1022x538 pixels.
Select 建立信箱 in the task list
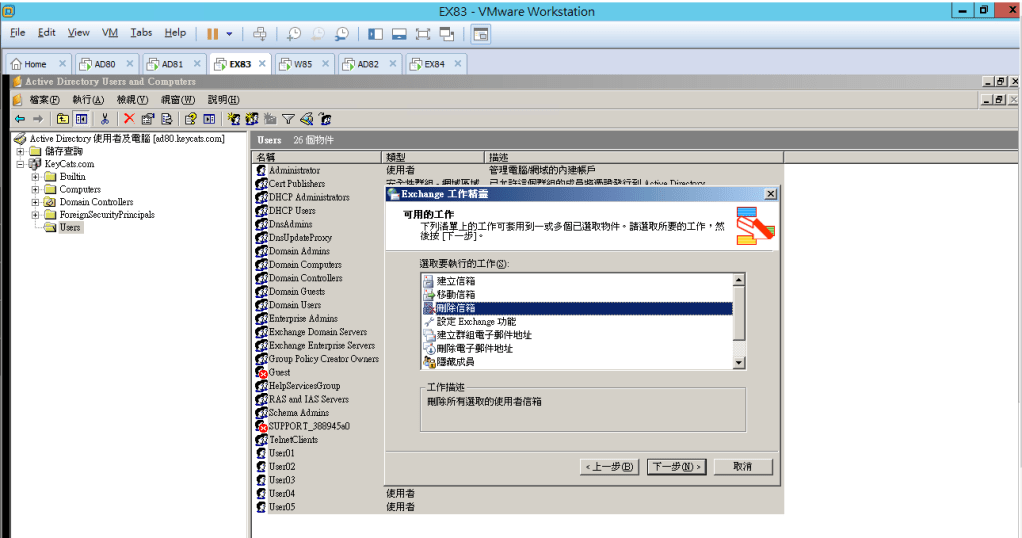click(456, 281)
